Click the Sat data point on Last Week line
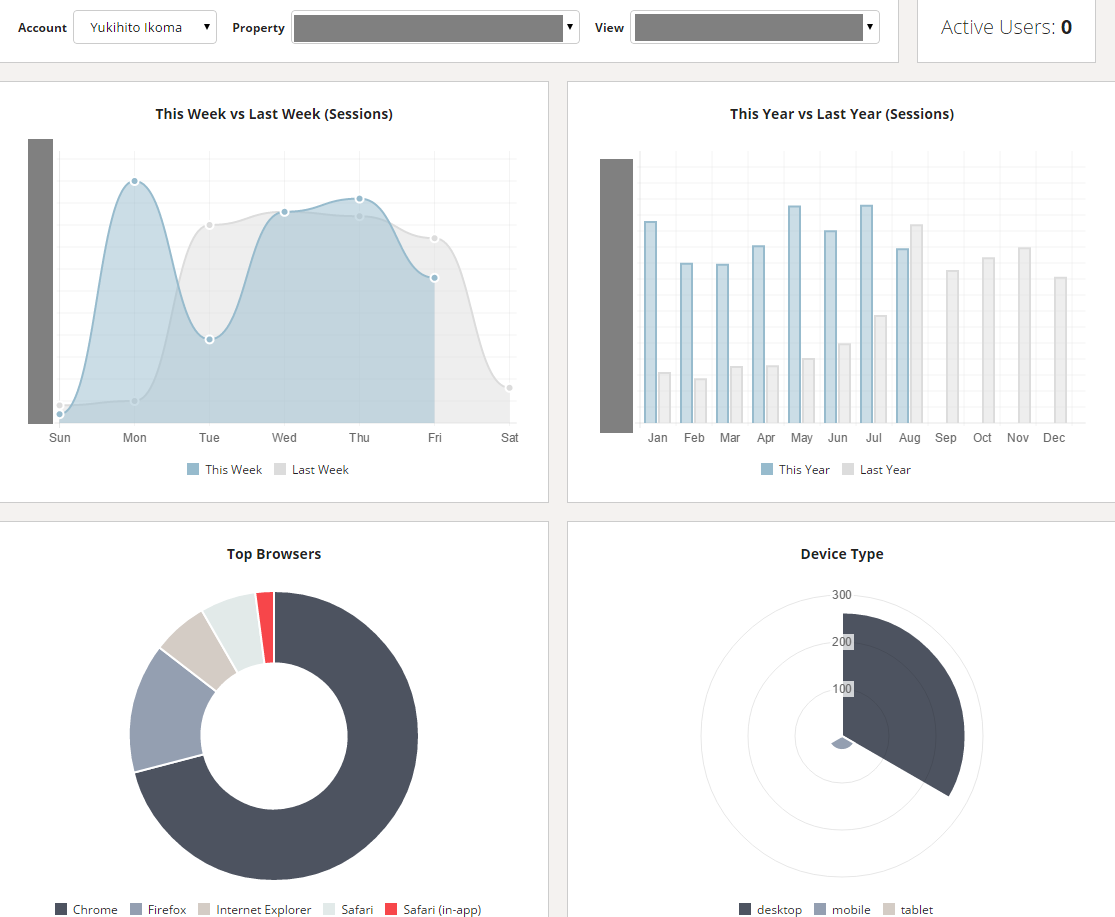 tap(509, 387)
